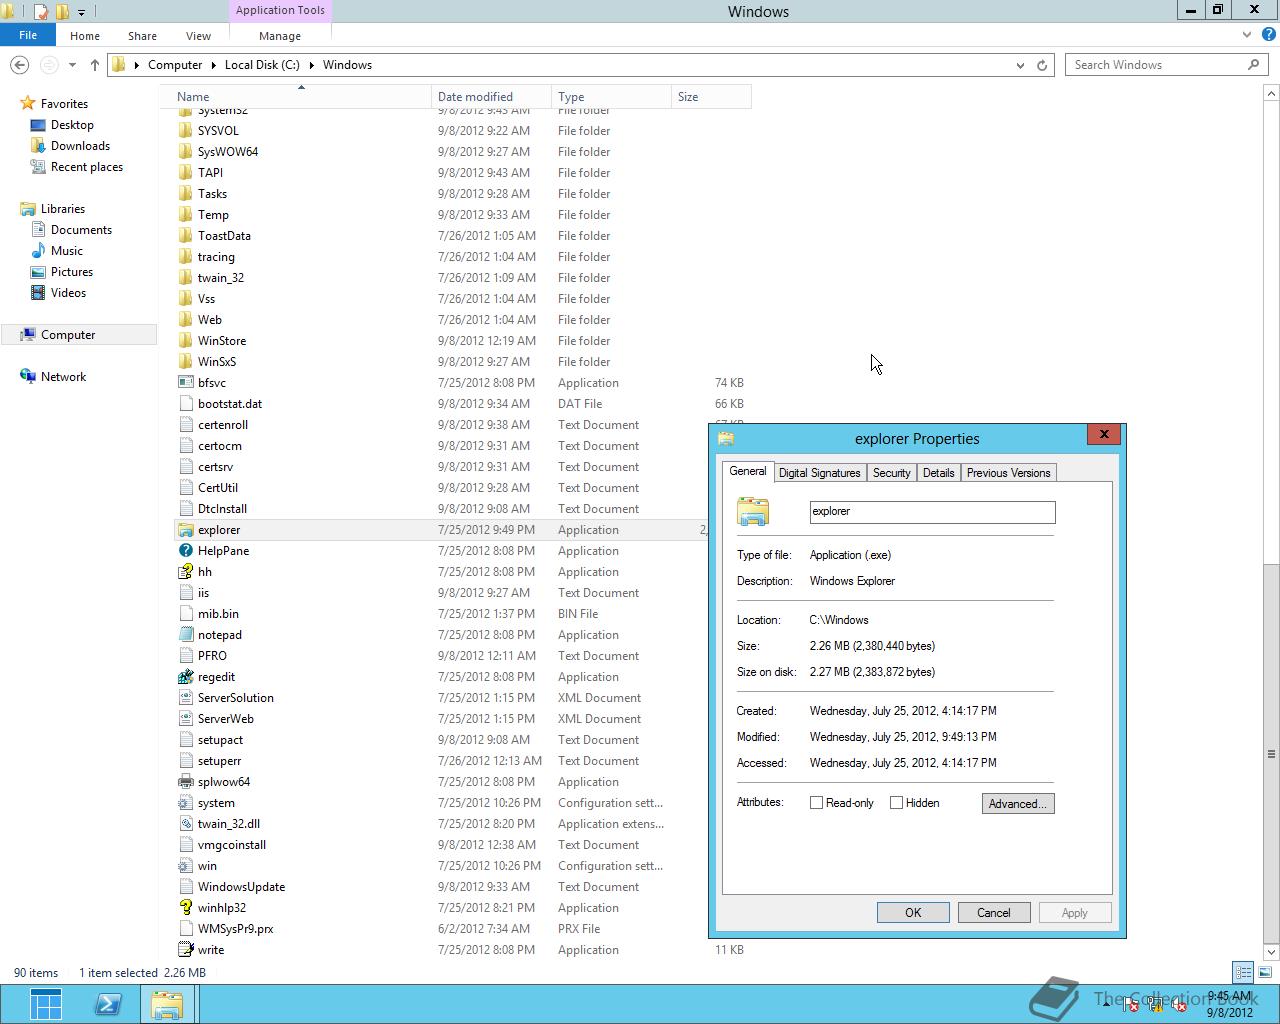Select Documents library in sidebar

[81, 230]
